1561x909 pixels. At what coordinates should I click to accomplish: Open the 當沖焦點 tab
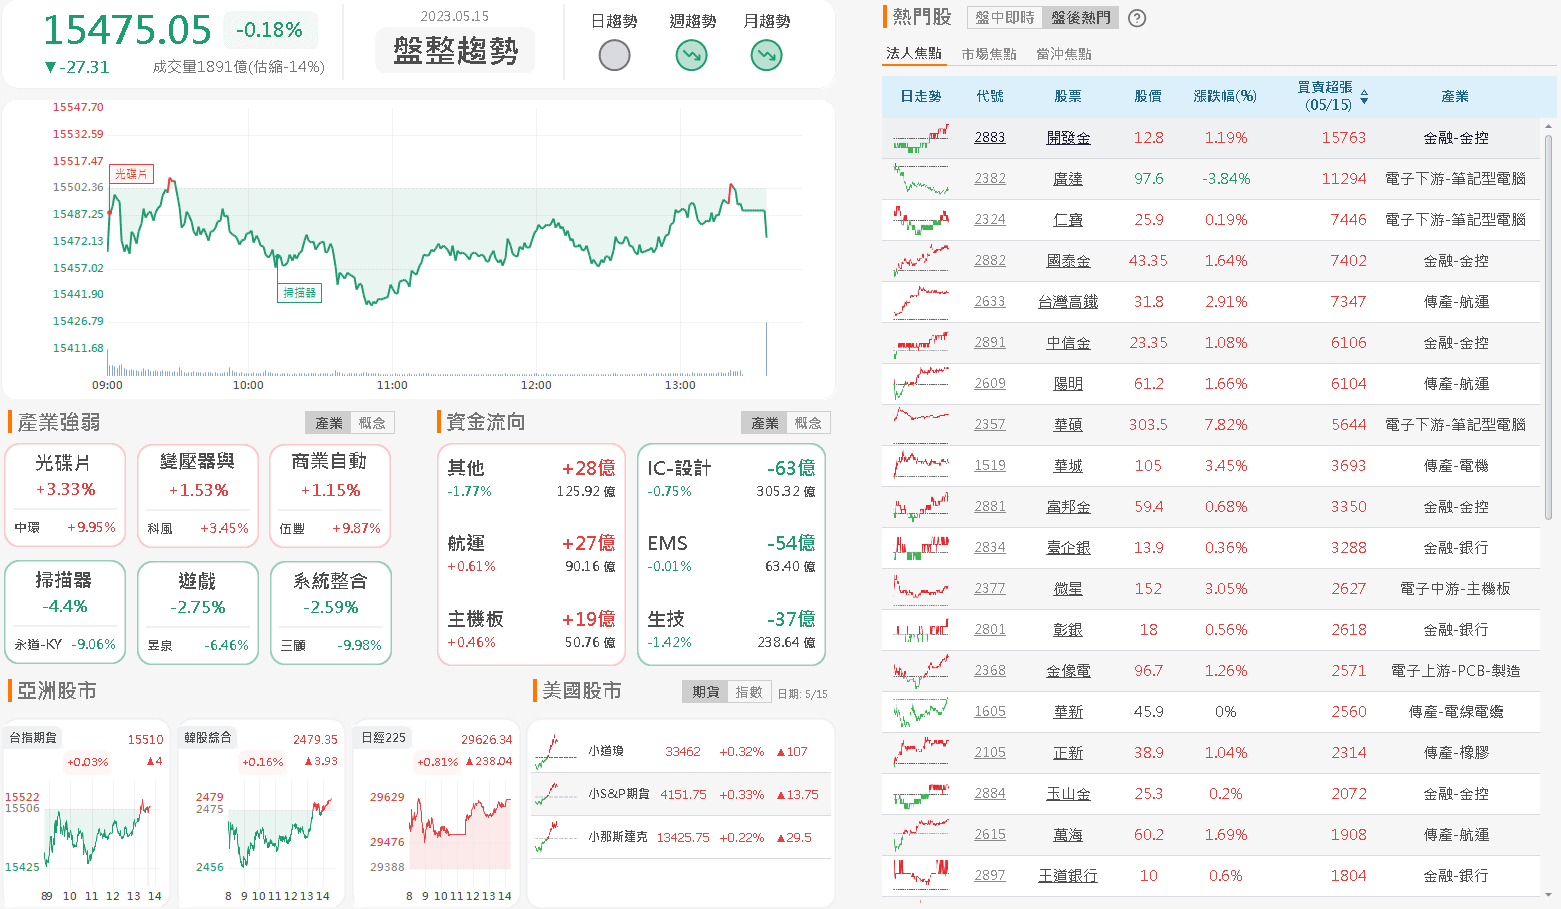click(x=1064, y=54)
